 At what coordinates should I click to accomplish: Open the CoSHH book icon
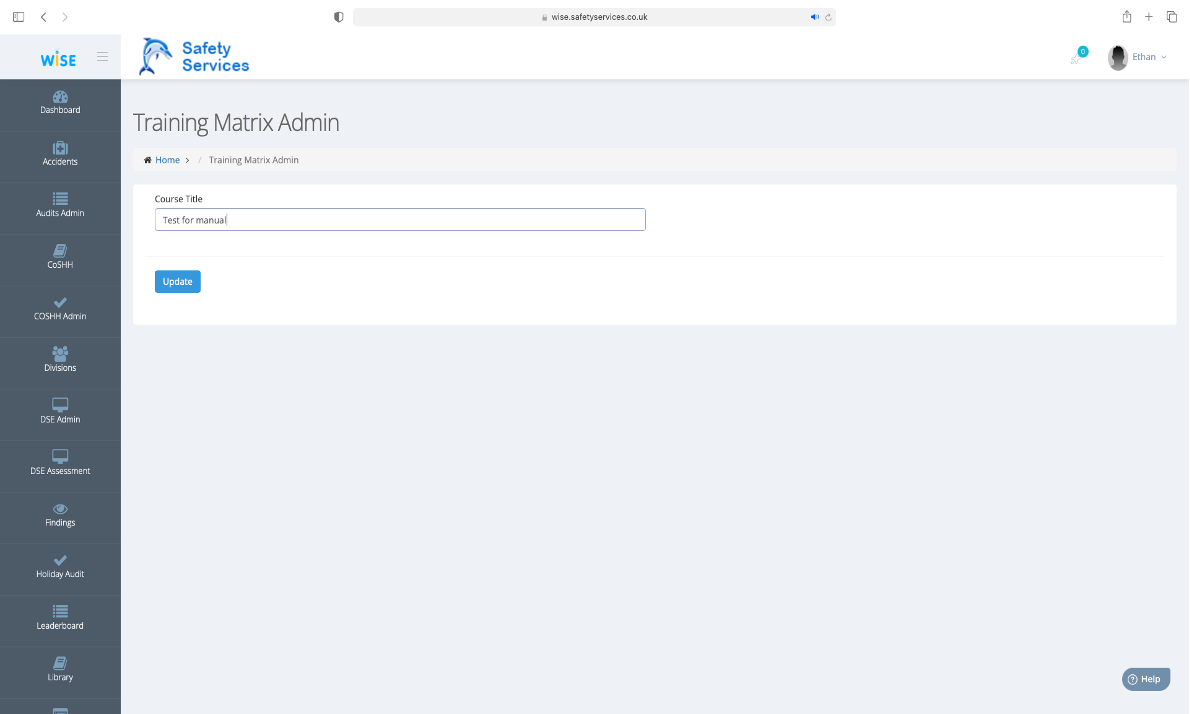click(x=60, y=250)
